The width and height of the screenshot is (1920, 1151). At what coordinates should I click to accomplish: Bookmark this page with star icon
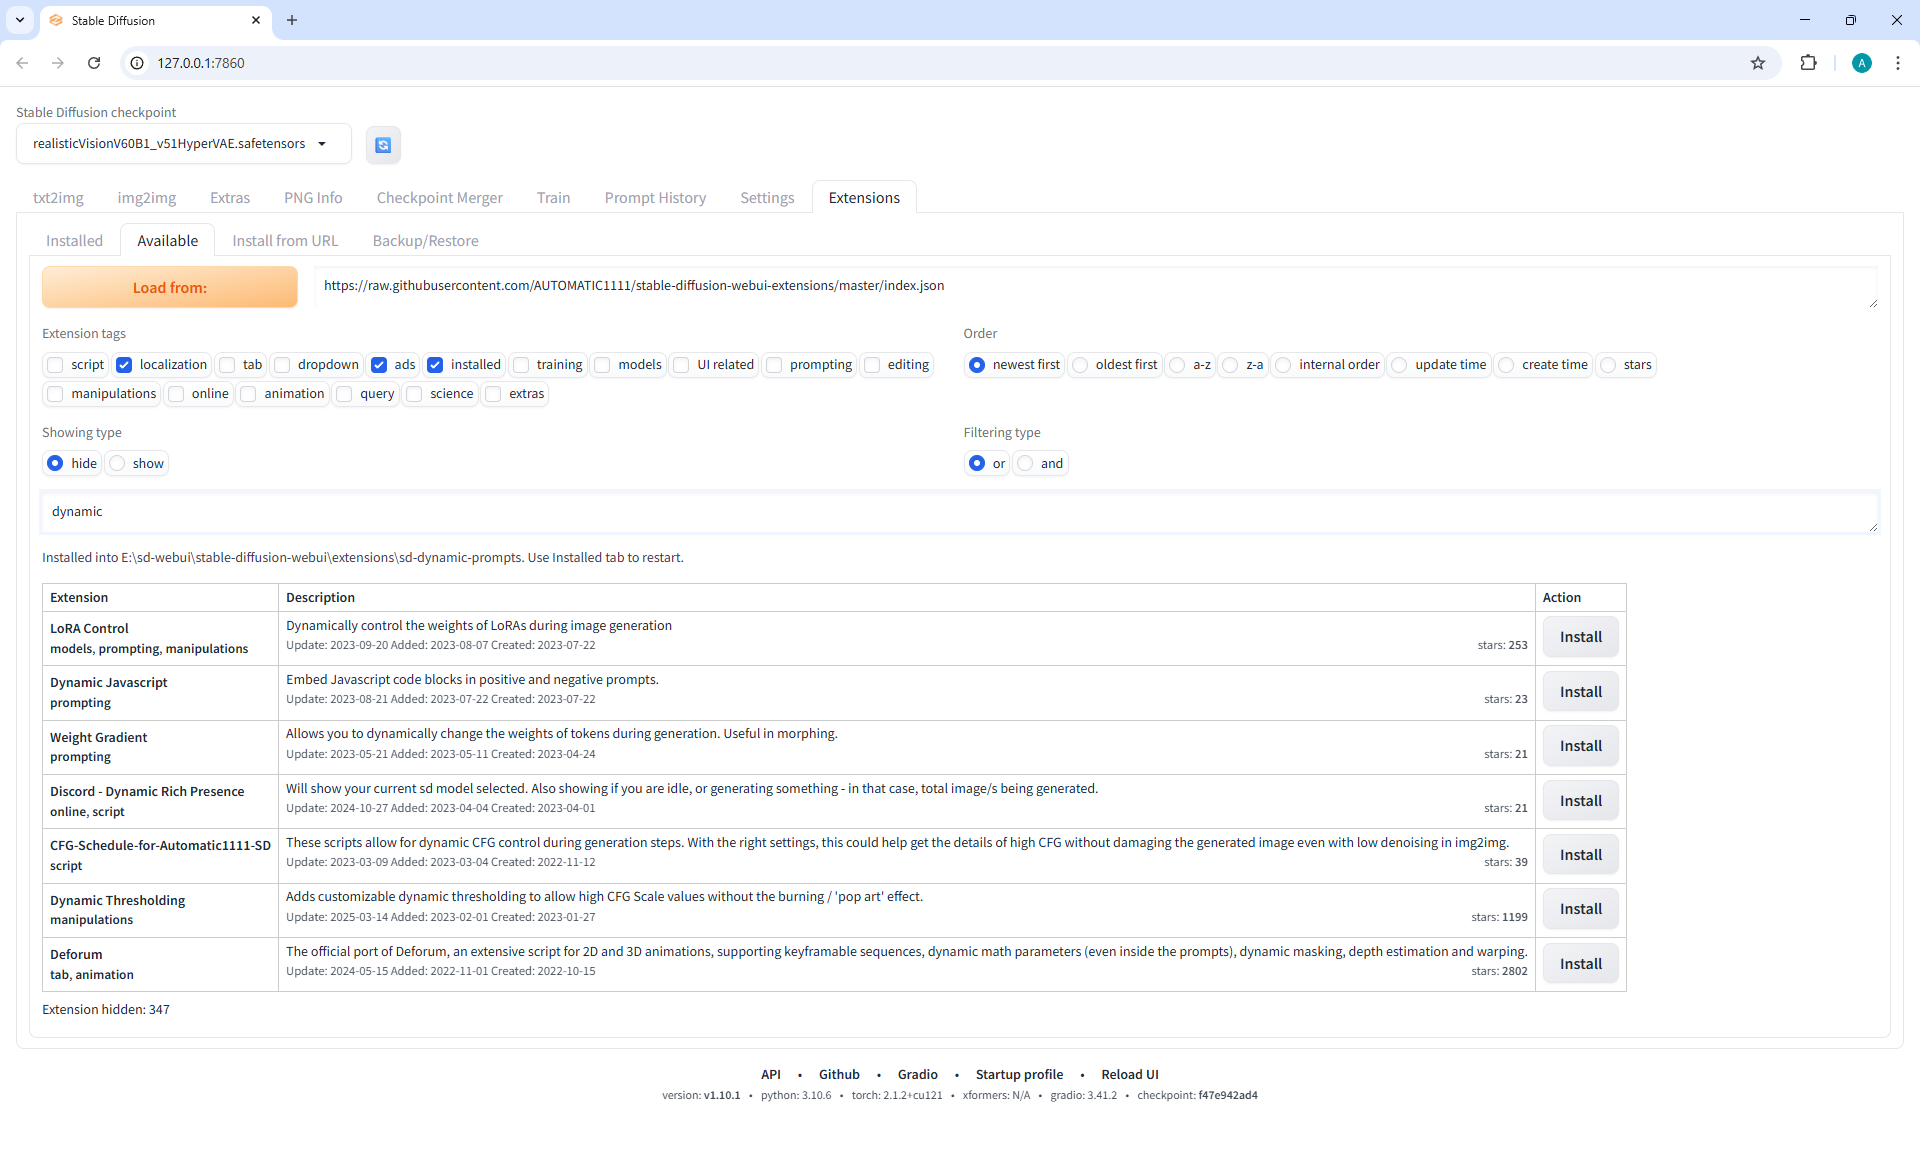click(x=1757, y=63)
